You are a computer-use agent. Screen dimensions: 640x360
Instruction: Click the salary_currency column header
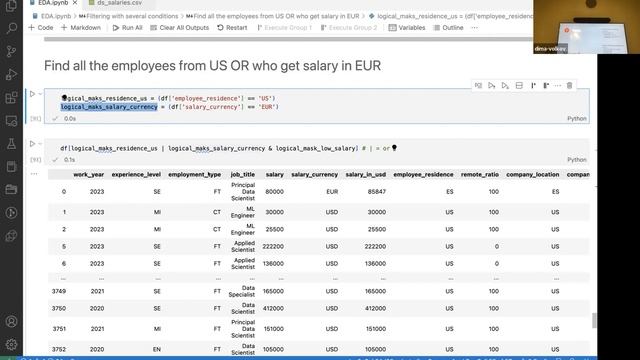coord(314,174)
